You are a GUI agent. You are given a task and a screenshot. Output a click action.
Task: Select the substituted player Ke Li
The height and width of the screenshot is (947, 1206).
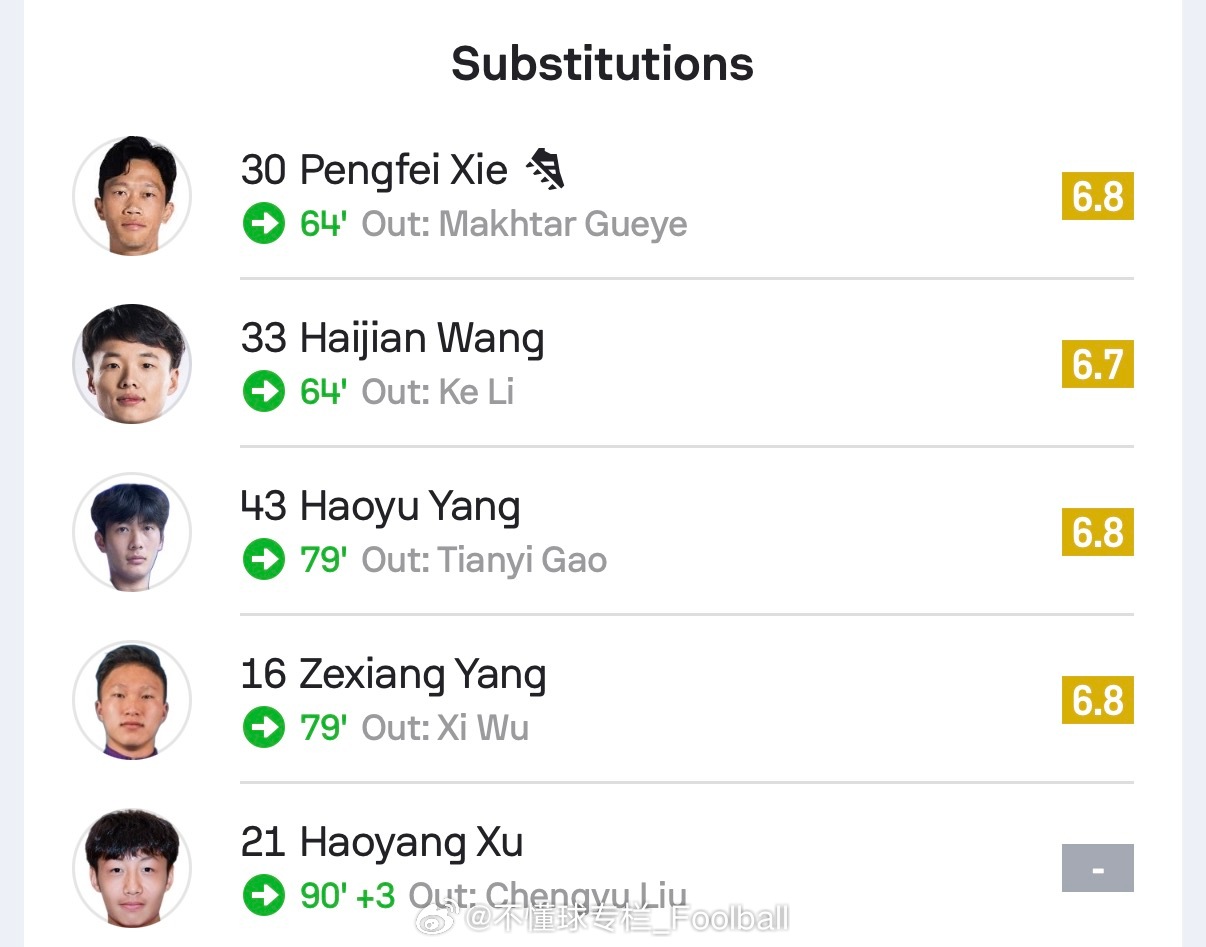478,392
